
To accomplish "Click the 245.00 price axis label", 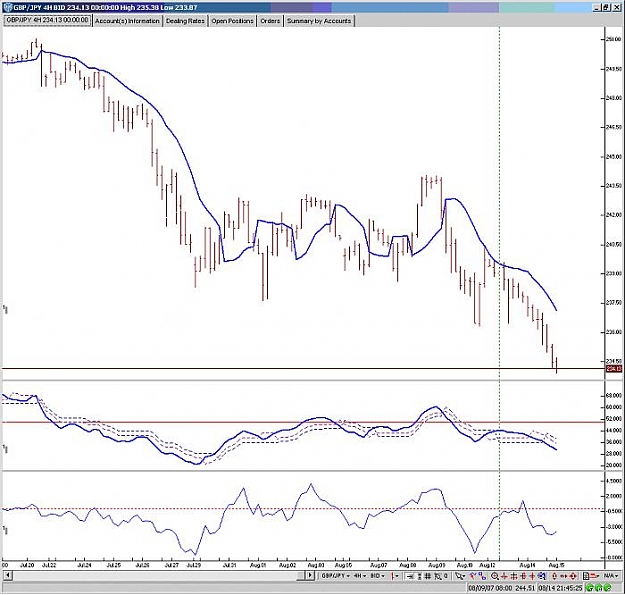I will (613, 157).
